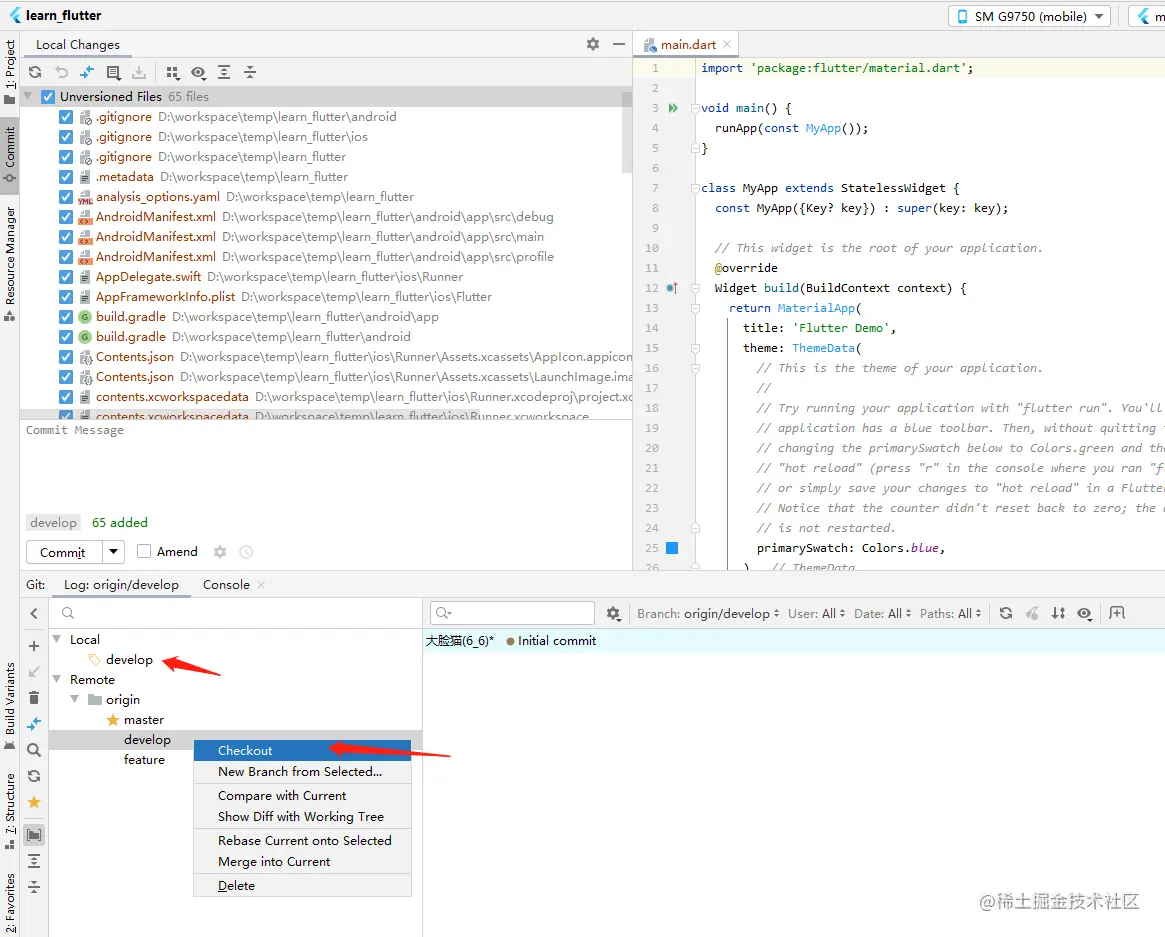Image resolution: width=1165 pixels, height=937 pixels.
Task: Click the IntelliSort arrows icon in log toolbar
Action: (x=1058, y=613)
